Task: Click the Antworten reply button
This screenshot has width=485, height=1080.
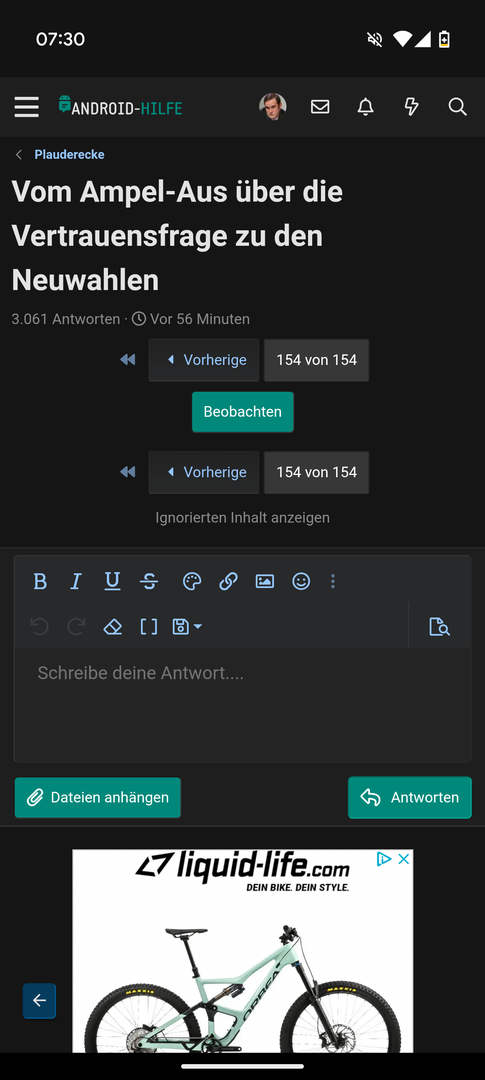Action: tap(410, 798)
